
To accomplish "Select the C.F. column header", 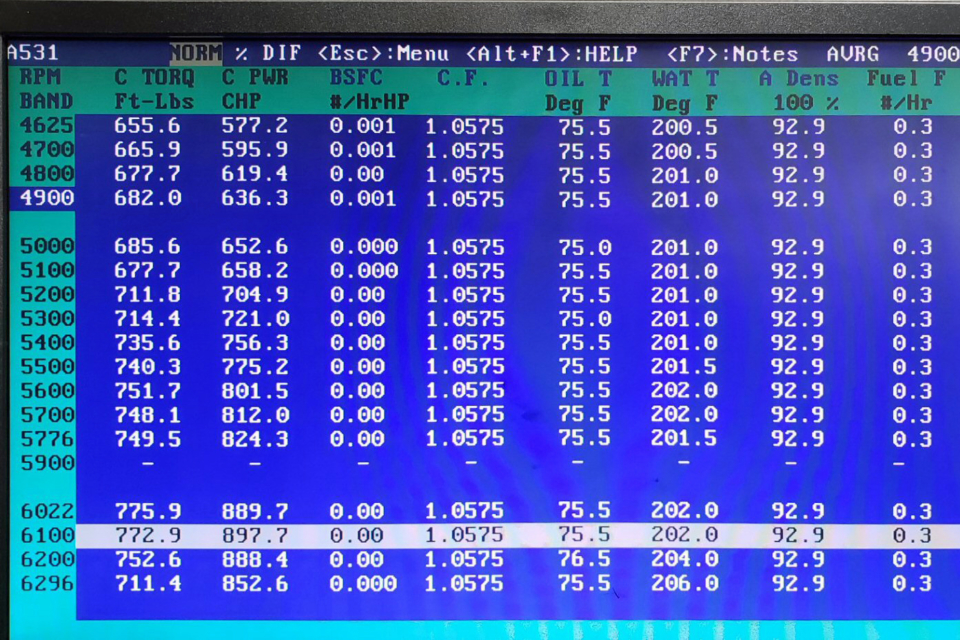I will (x=463, y=78).
